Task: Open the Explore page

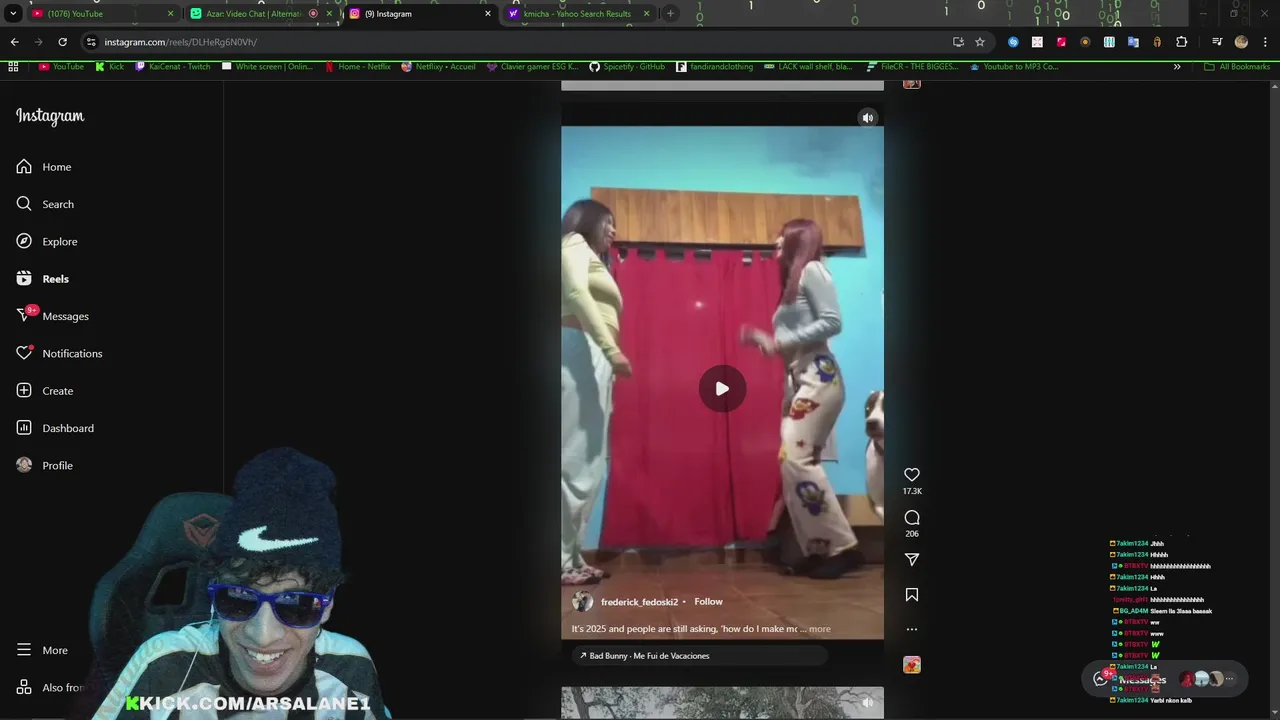Action: (x=47, y=241)
